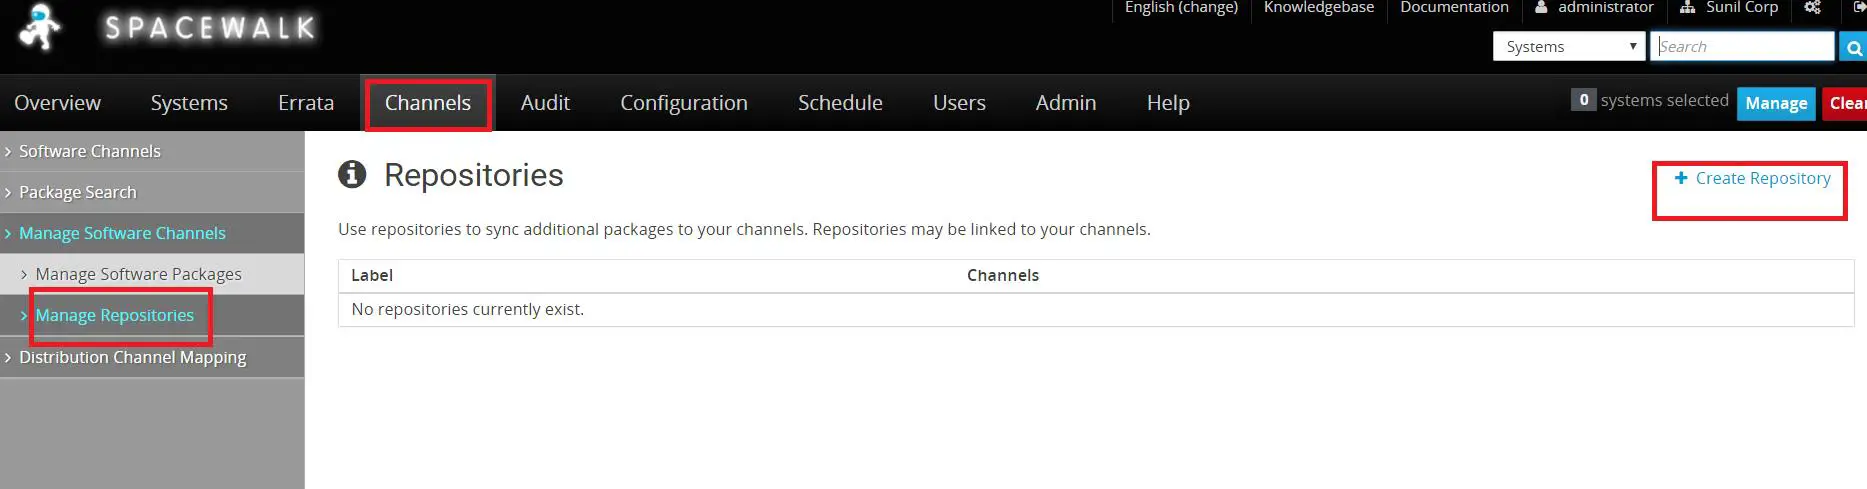Open the Audit tab
Screen dimensions: 1867x489
[x=545, y=103]
